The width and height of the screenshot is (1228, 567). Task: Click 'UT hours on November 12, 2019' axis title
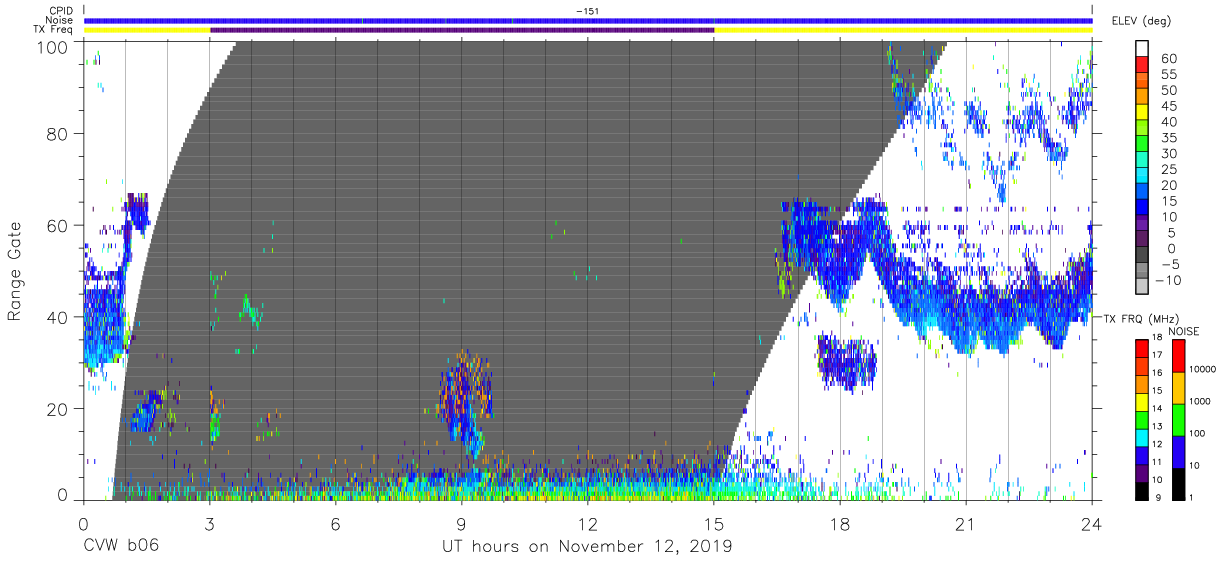click(x=587, y=547)
